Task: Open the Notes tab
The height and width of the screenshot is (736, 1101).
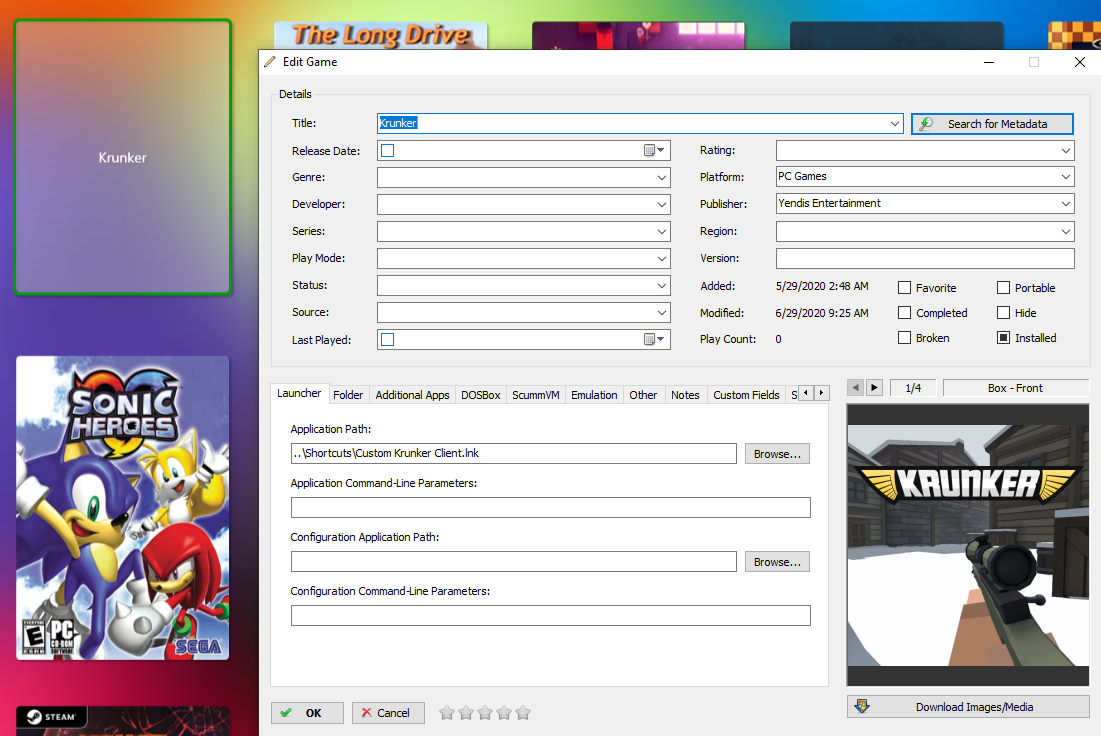Action: tap(685, 395)
